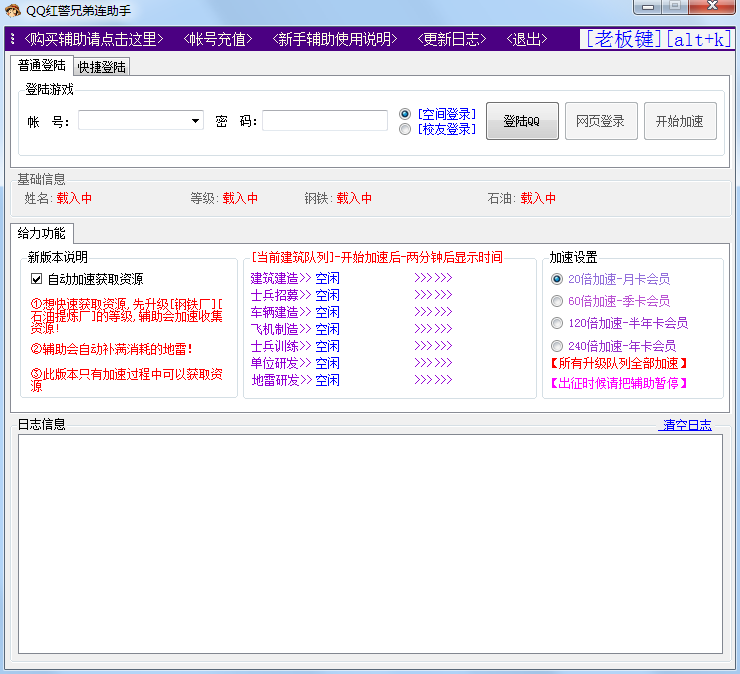Click the 钢铁: 载入中 info field
740x674 pixels.
338,198
